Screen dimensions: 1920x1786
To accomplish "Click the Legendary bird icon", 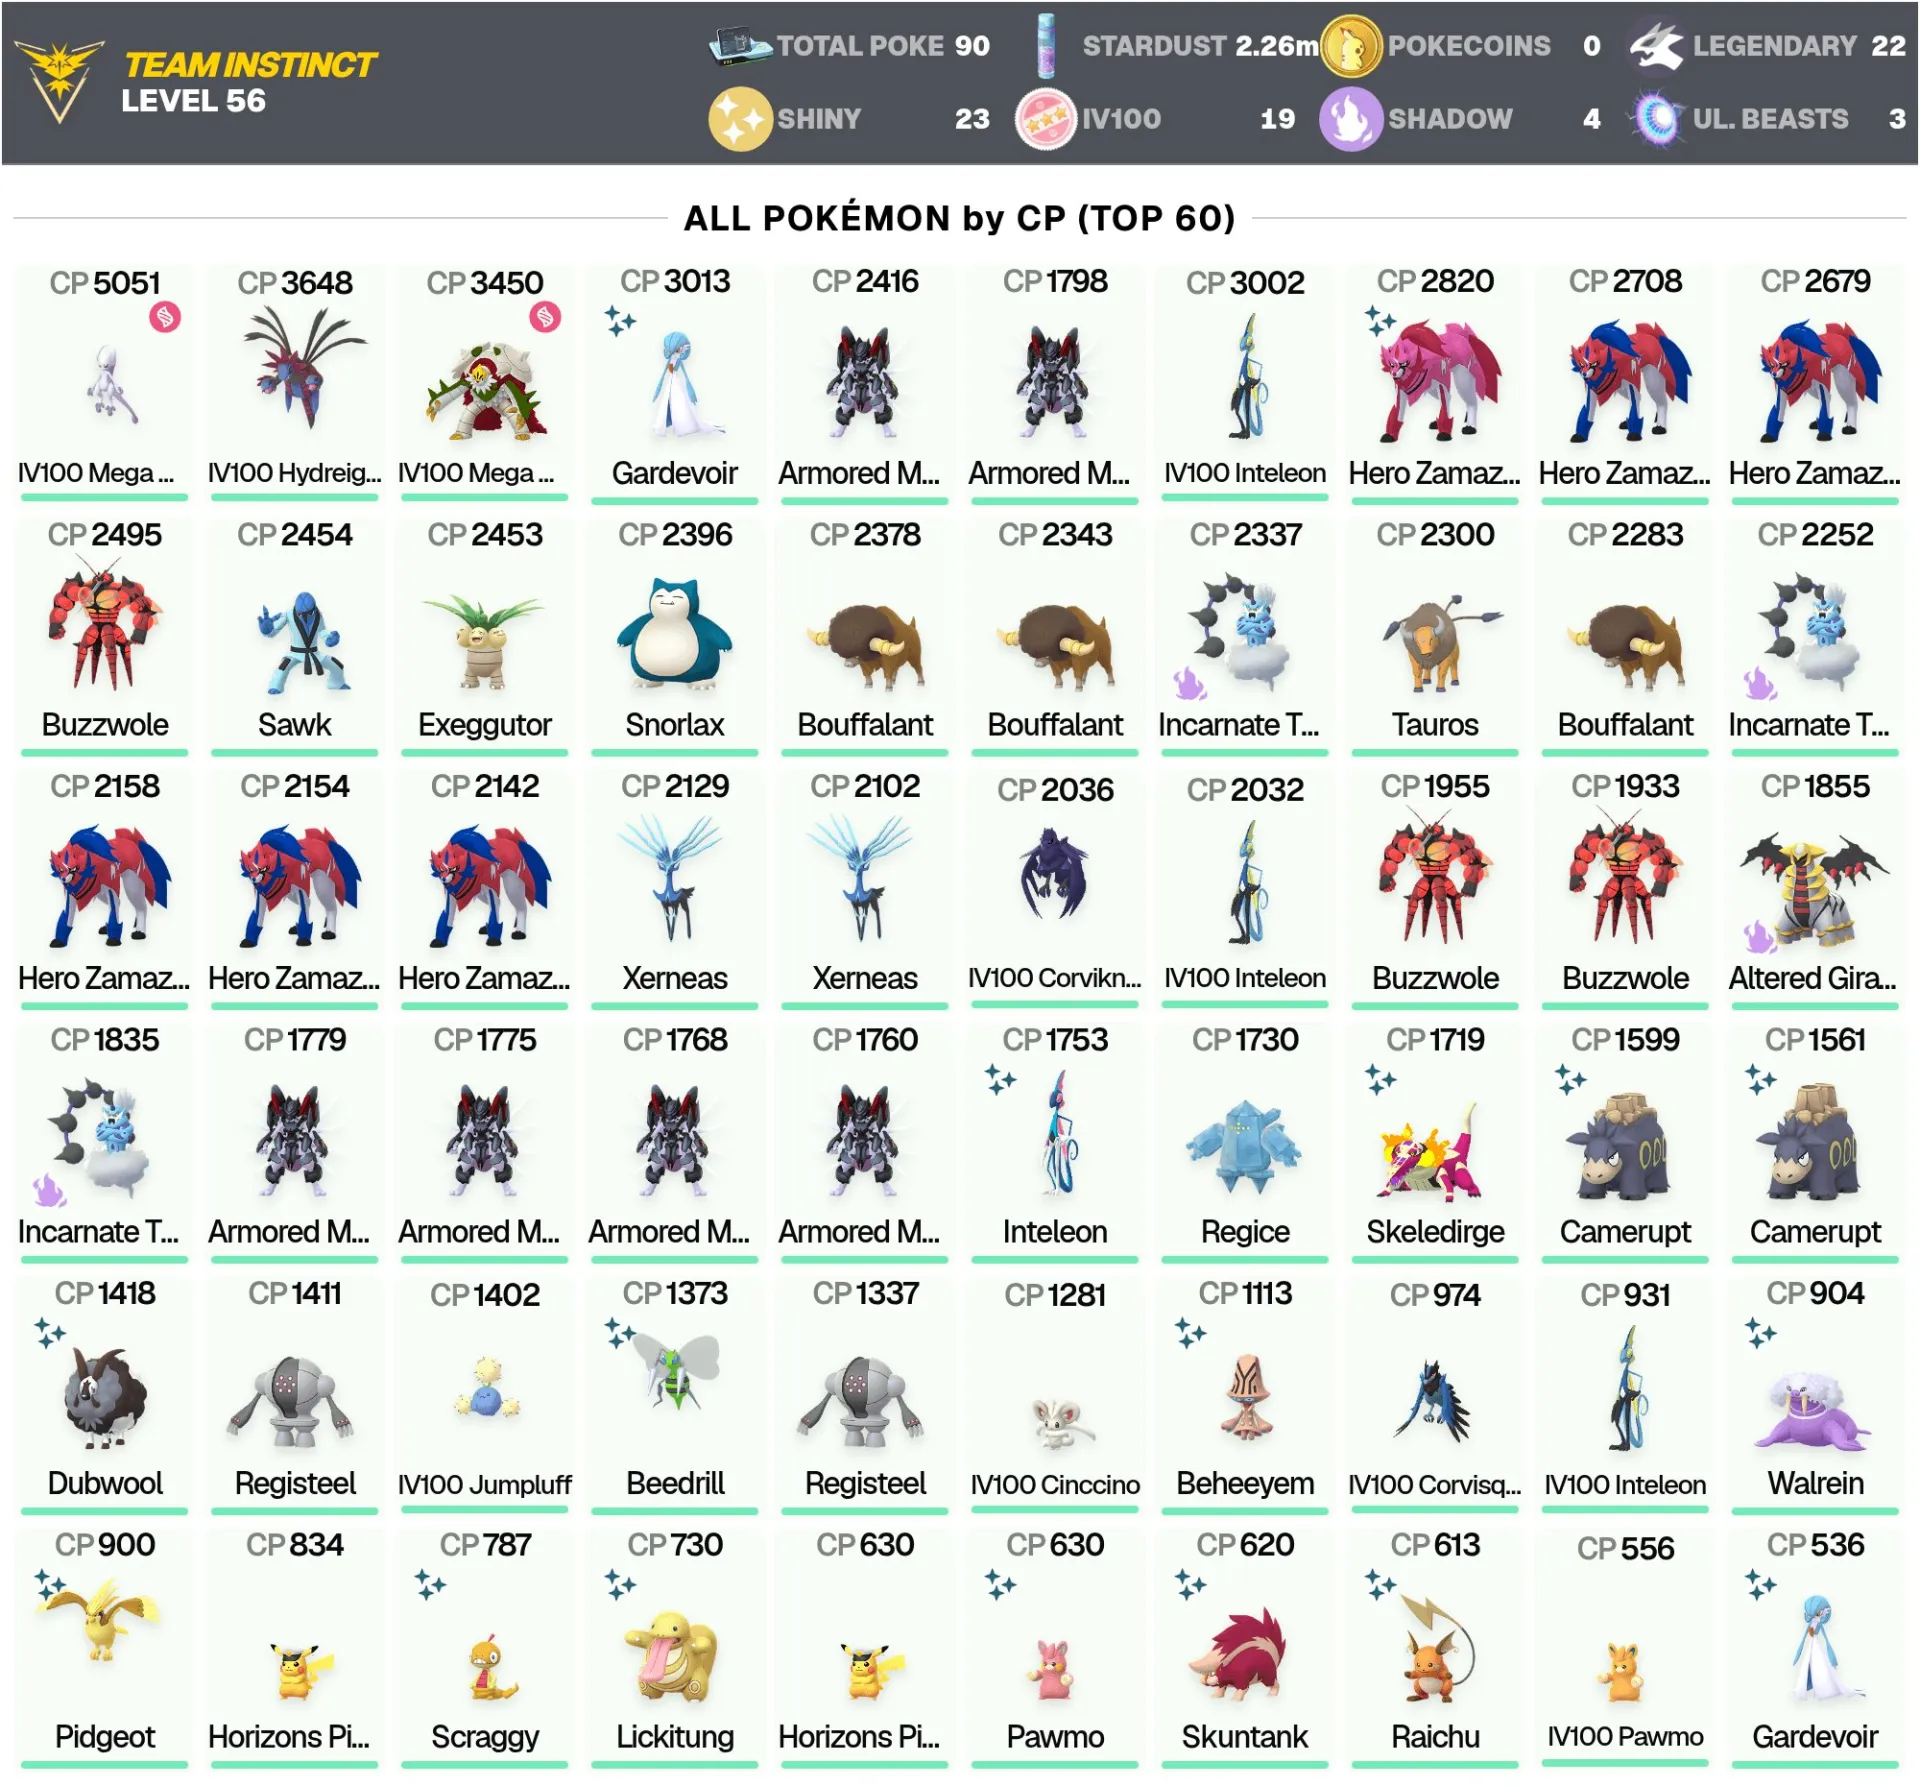I will click(x=1657, y=46).
